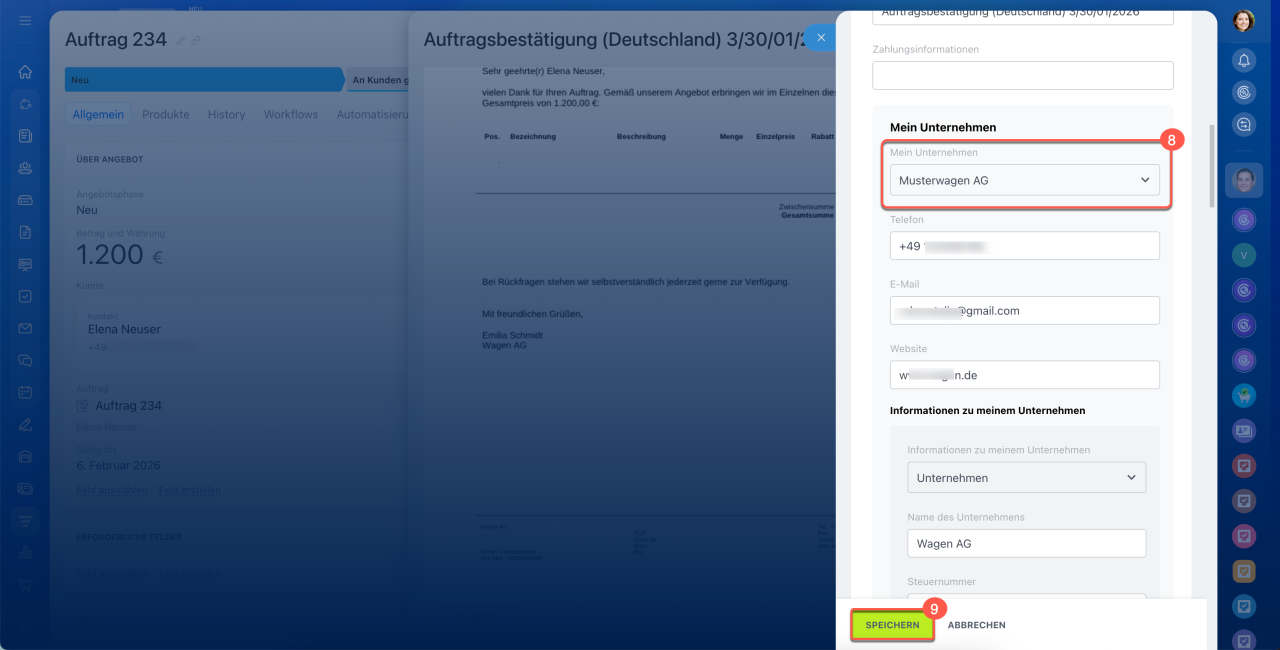The height and width of the screenshot is (650, 1280).
Task: Click the side panel vertical scrollbar
Action: tap(1212, 165)
